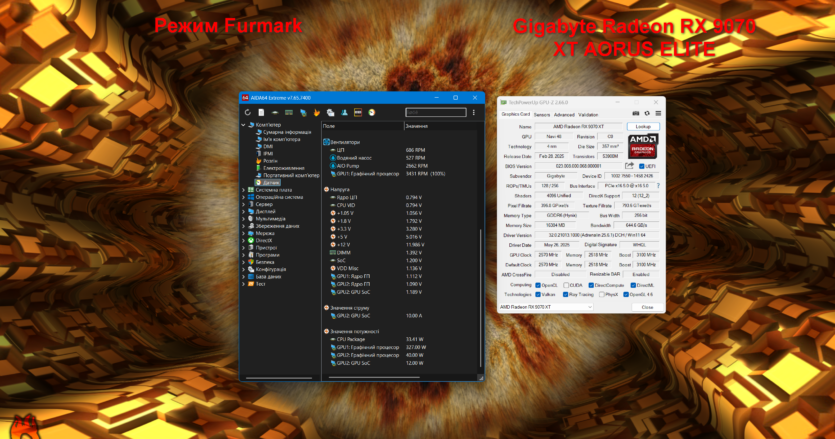835x439 pixels.
Task: Open the three-dot menu in AIDA64
Action: tap(473, 112)
